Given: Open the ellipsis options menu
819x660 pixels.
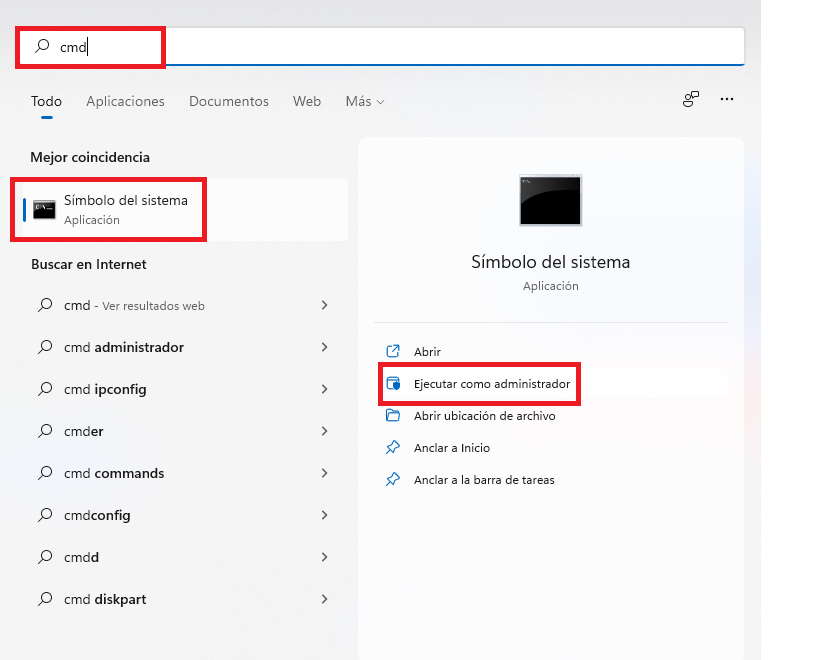Looking at the screenshot, I should point(727,99).
